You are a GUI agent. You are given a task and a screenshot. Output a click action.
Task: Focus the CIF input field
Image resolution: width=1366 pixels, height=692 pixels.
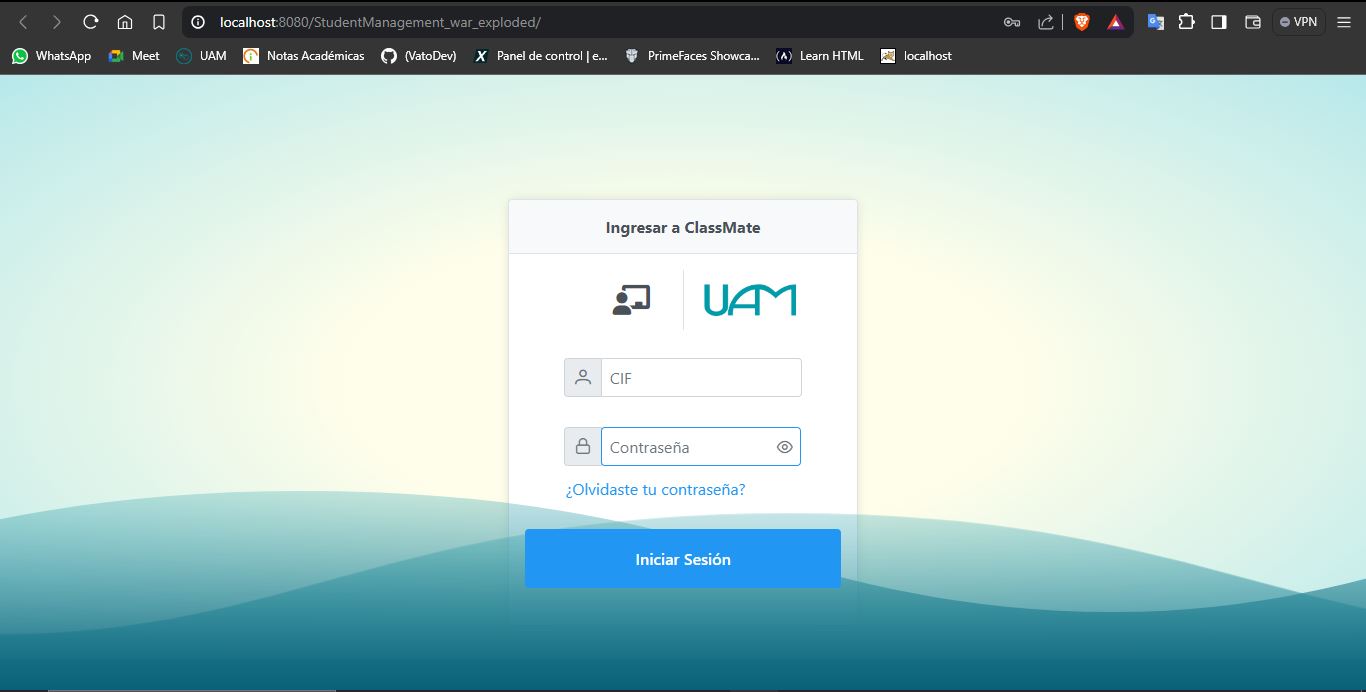pyautogui.click(x=700, y=378)
